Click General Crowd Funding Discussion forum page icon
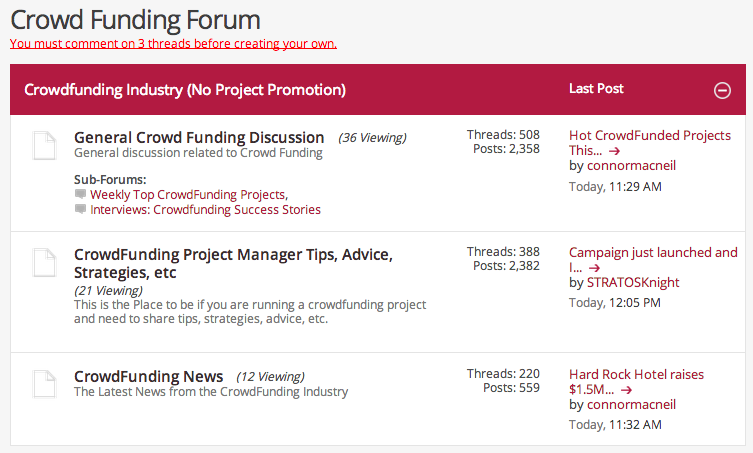Image resolution: width=753 pixels, height=453 pixels. click(x=44, y=146)
